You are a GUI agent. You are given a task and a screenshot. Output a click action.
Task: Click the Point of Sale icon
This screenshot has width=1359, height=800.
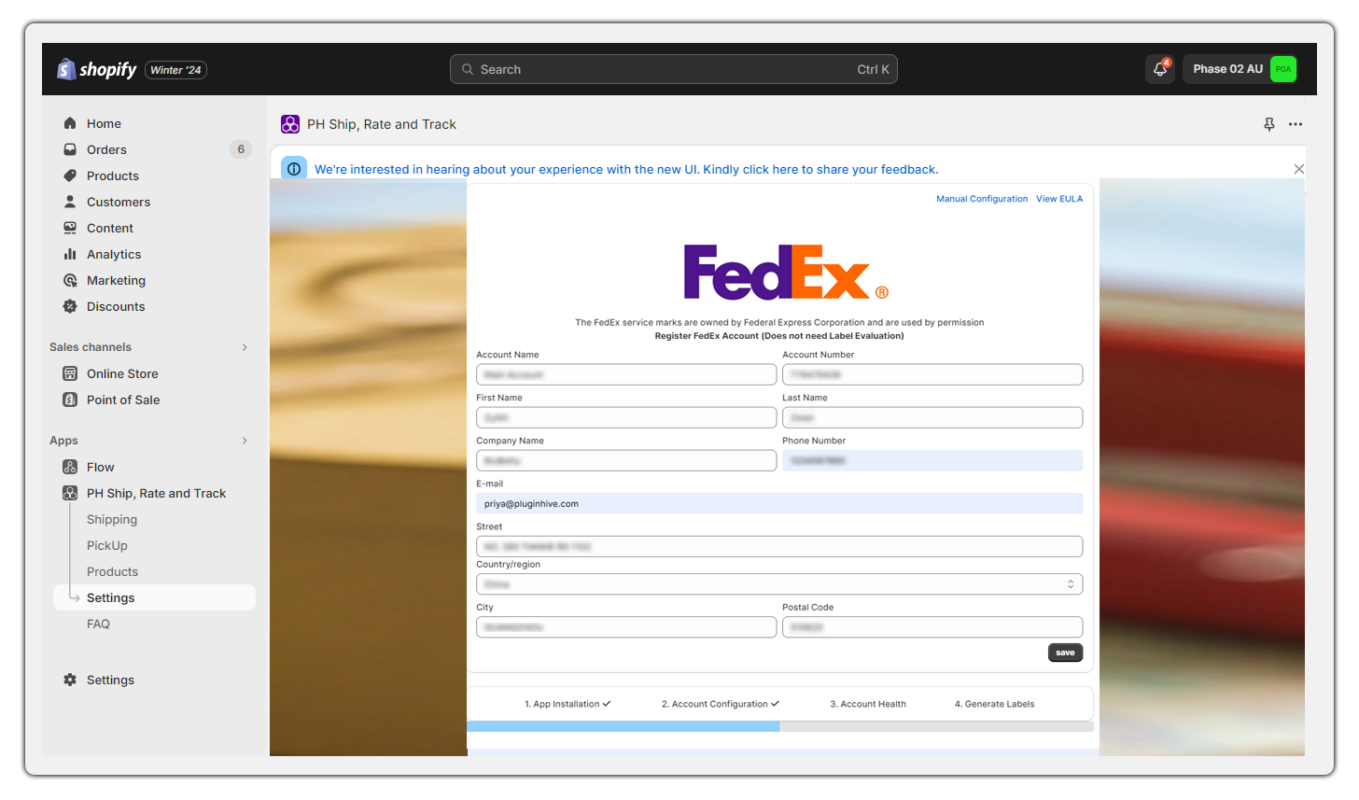click(70, 399)
